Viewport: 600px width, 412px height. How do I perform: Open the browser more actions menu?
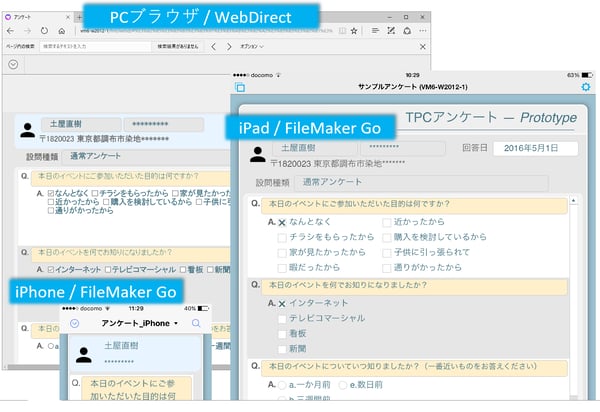pyautogui.click(x=422, y=31)
